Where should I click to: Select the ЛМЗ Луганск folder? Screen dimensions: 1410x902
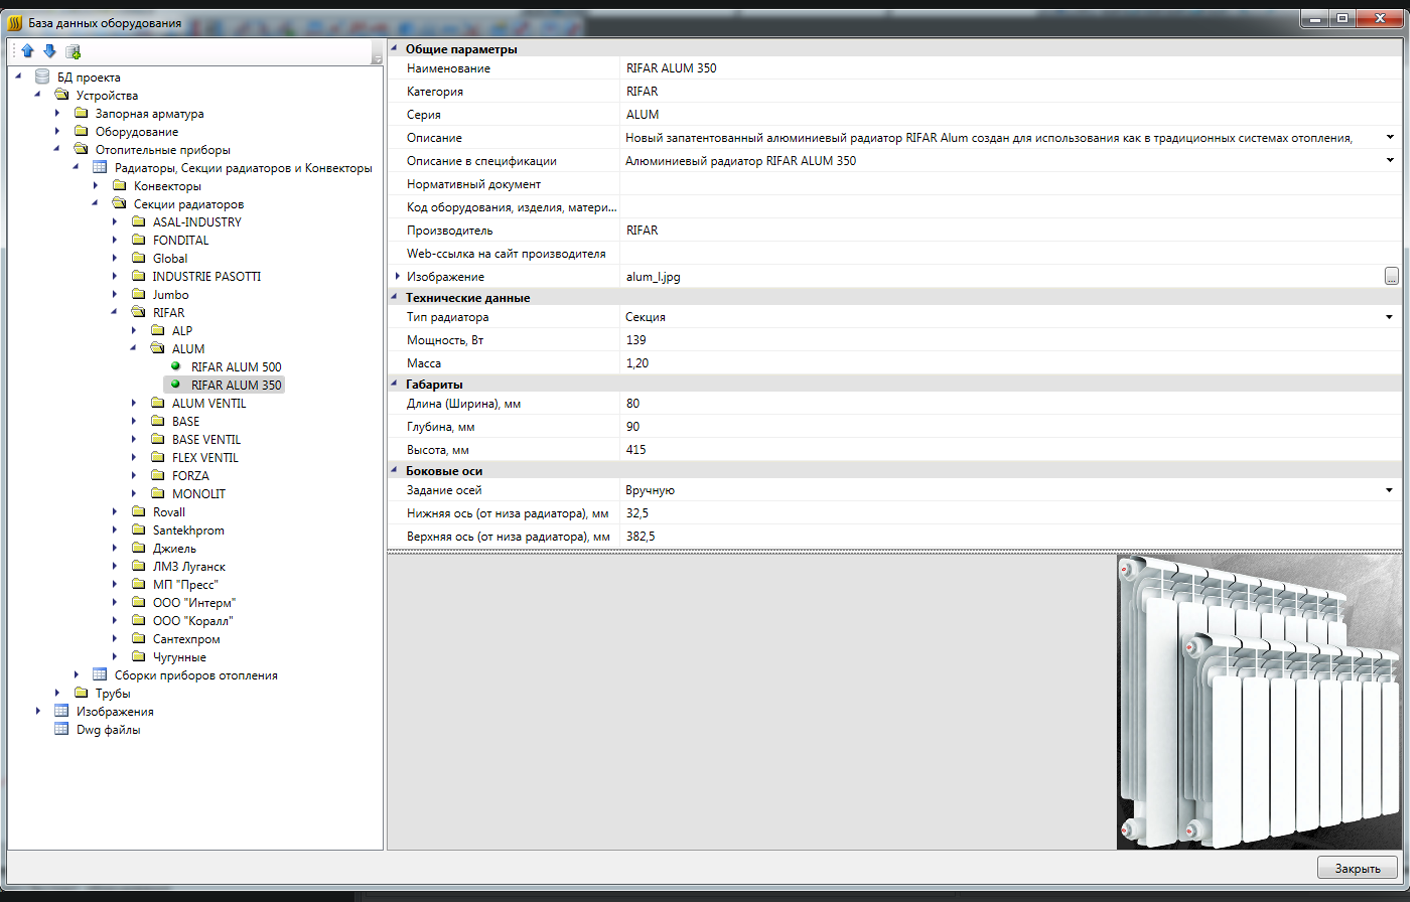tap(189, 566)
